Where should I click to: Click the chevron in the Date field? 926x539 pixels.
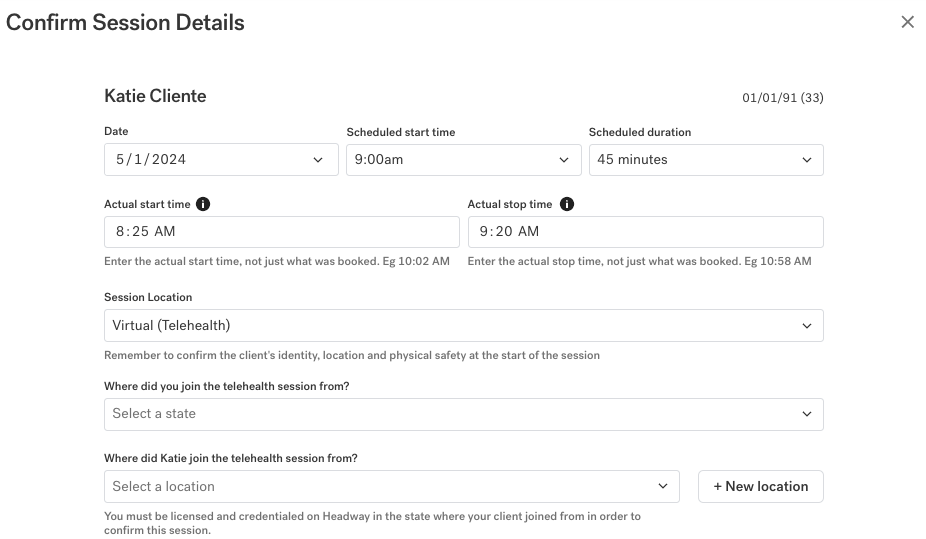pos(318,160)
